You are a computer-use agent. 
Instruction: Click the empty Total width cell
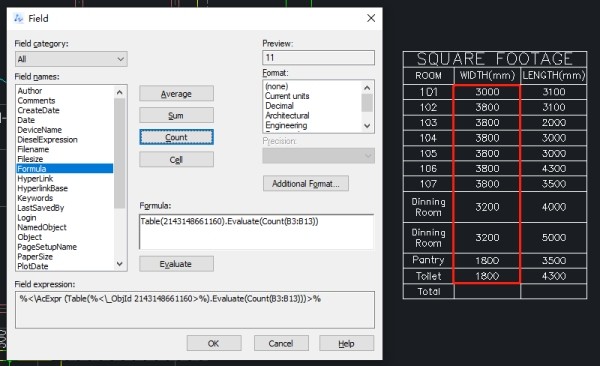click(487, 291)
